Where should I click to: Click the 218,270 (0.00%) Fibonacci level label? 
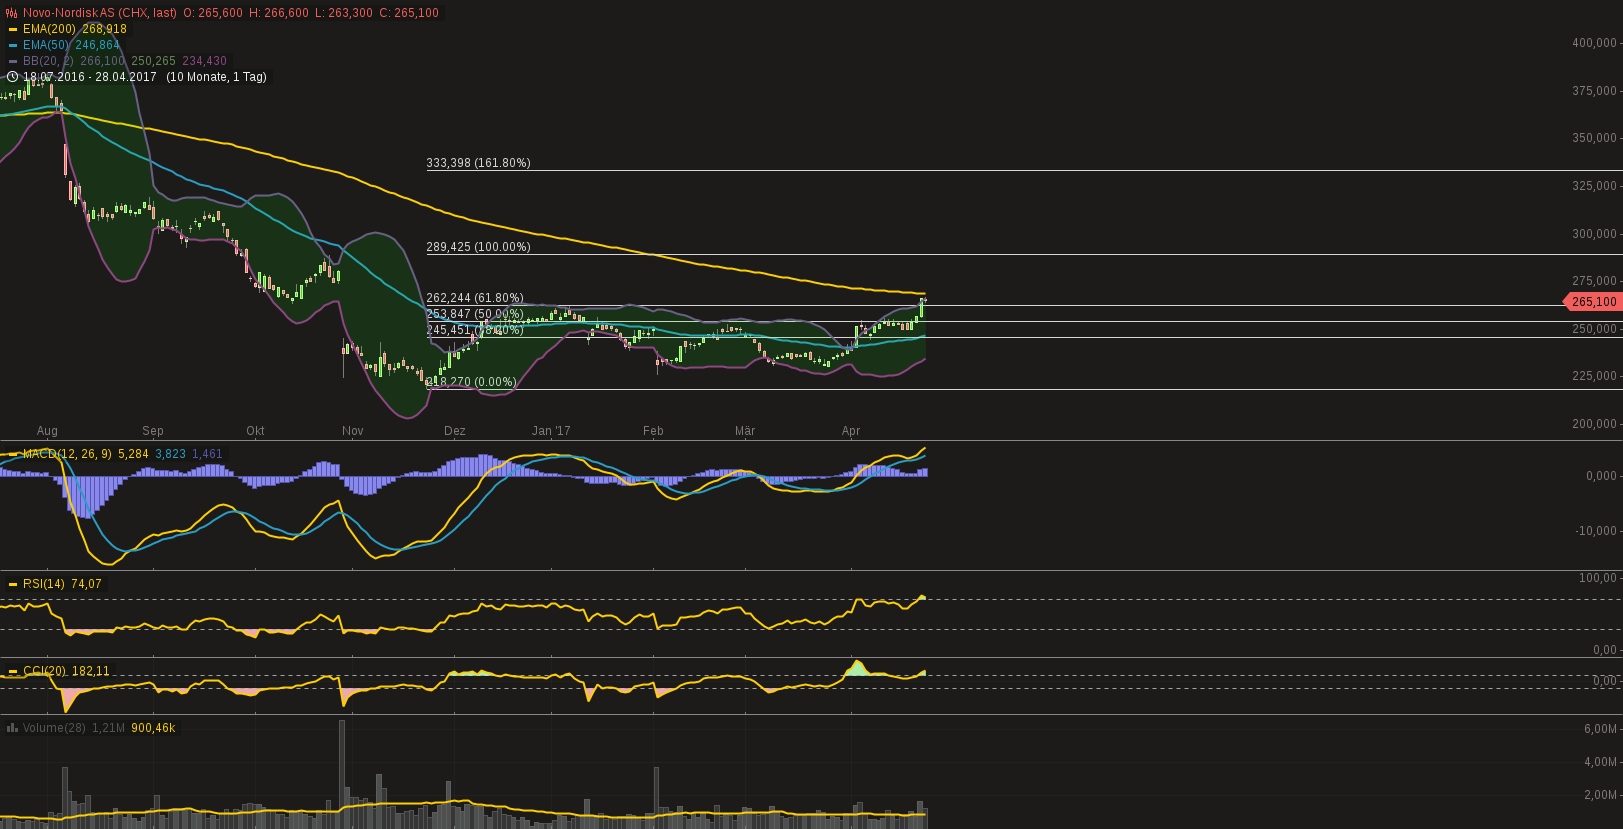(472, 382)
